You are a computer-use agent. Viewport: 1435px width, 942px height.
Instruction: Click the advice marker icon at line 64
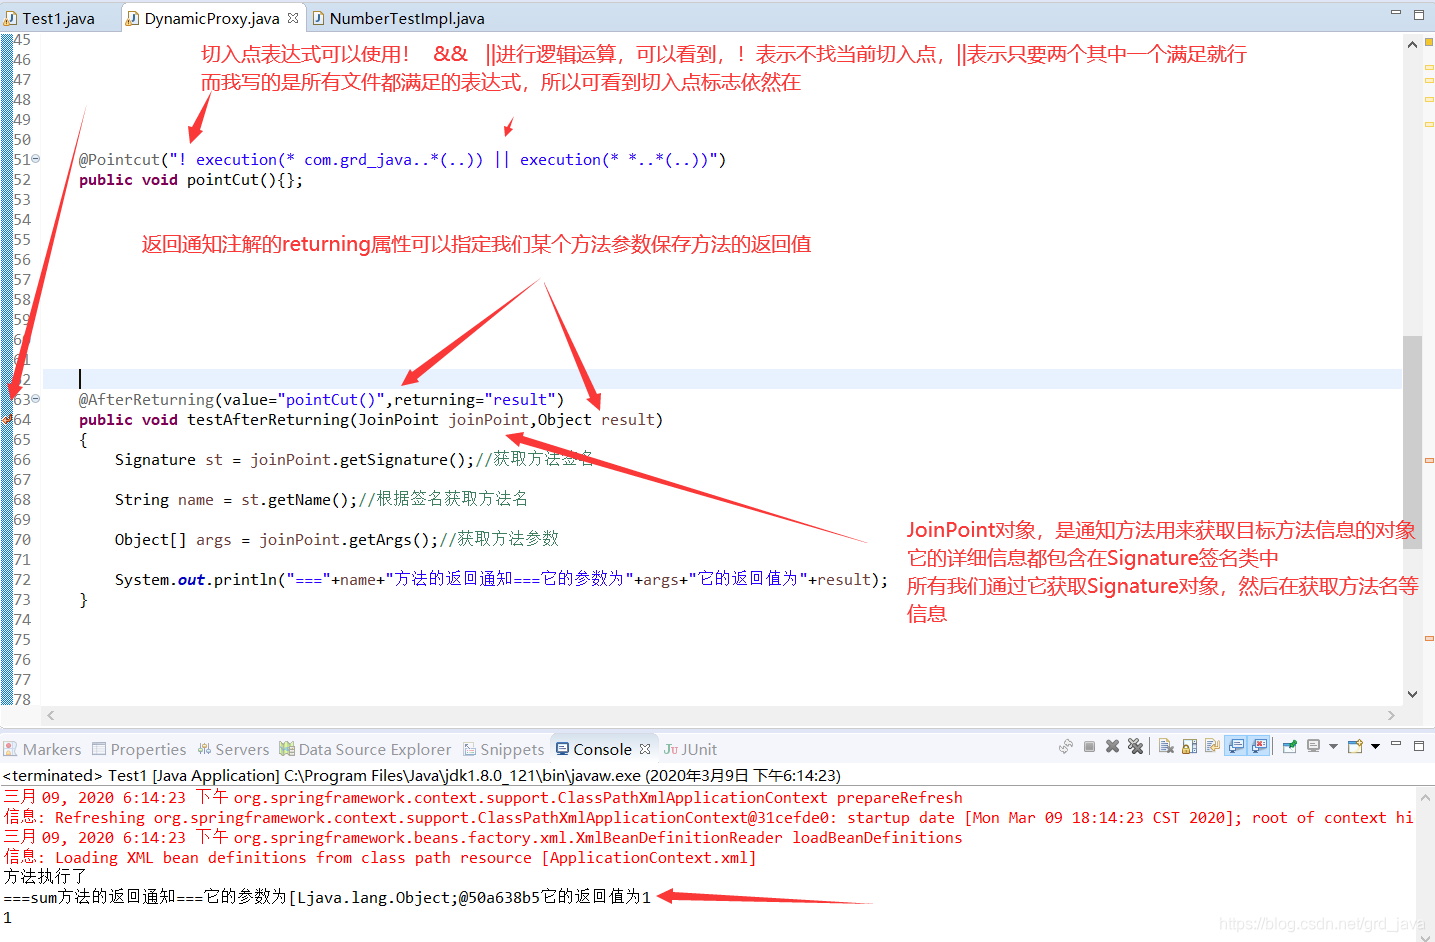[8, 420]
